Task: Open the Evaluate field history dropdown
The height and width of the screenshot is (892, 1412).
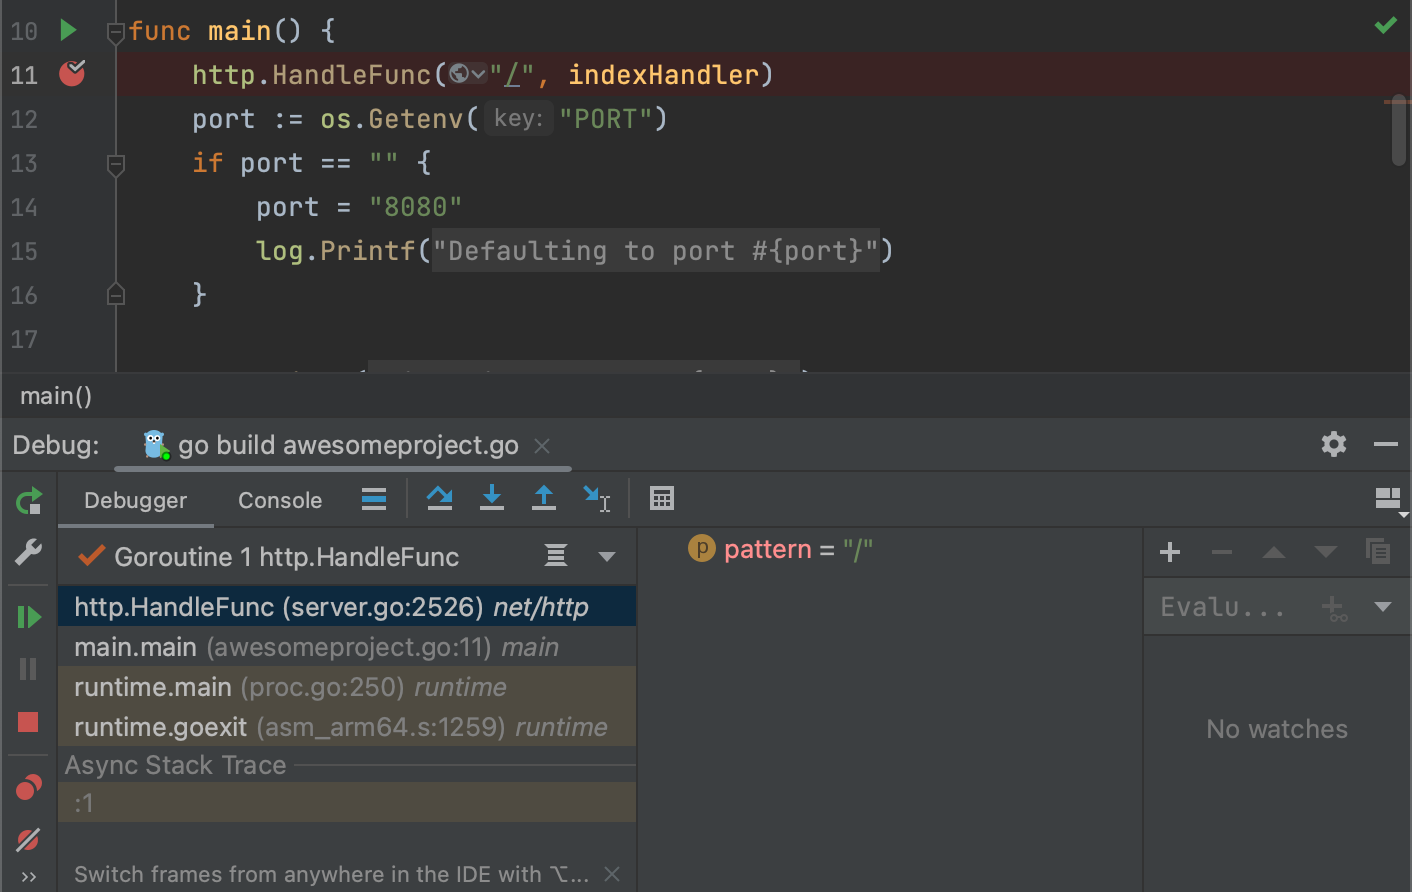Action: tap(1383, 606)
